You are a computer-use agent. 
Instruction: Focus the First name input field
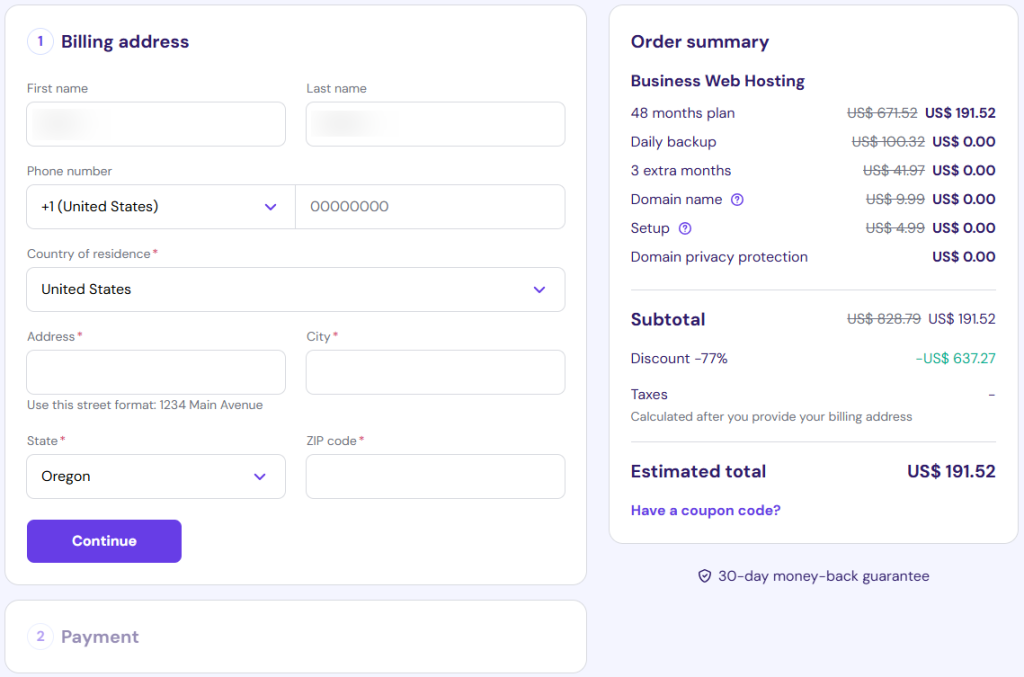click(x=156, y=124)
